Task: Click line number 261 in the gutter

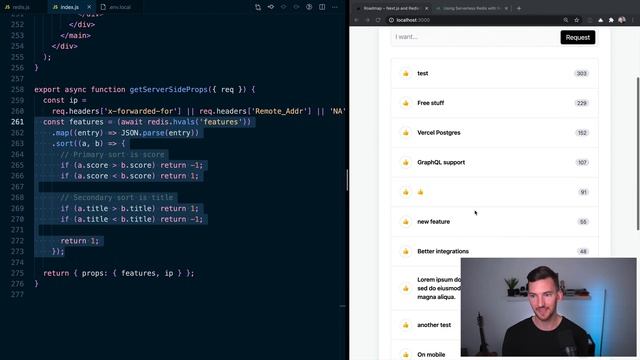Action: click(18, 122)
